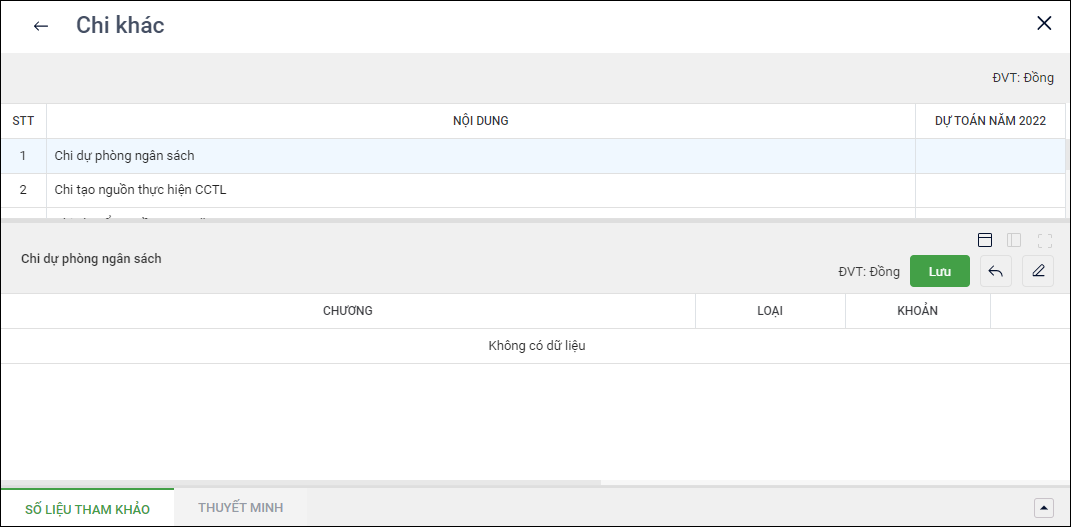This screenshot has width=1071, height=527.
Task: Click the Khoản column header
Action: pyautogui.click(x=917, y=311)
